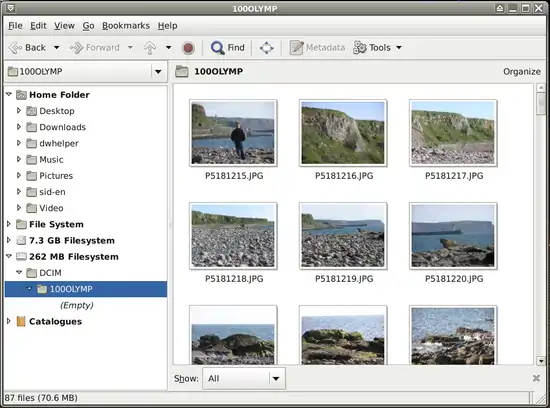Click the Back navigation arrow icon

pyautogui.click(x=15, y=48)
